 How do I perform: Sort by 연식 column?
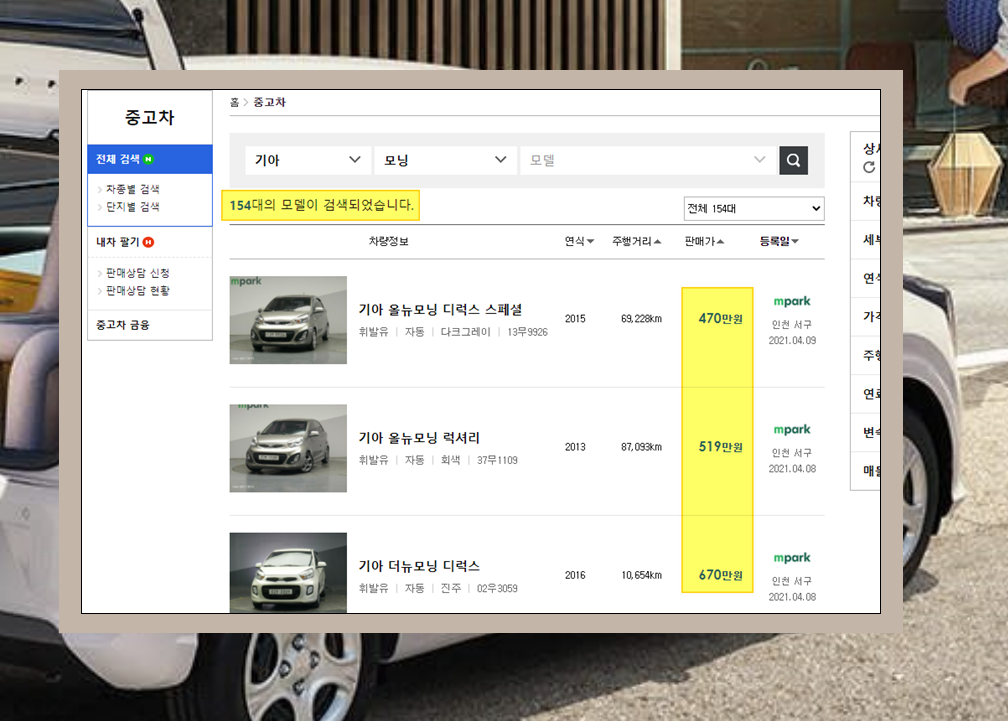coord(579,241)
